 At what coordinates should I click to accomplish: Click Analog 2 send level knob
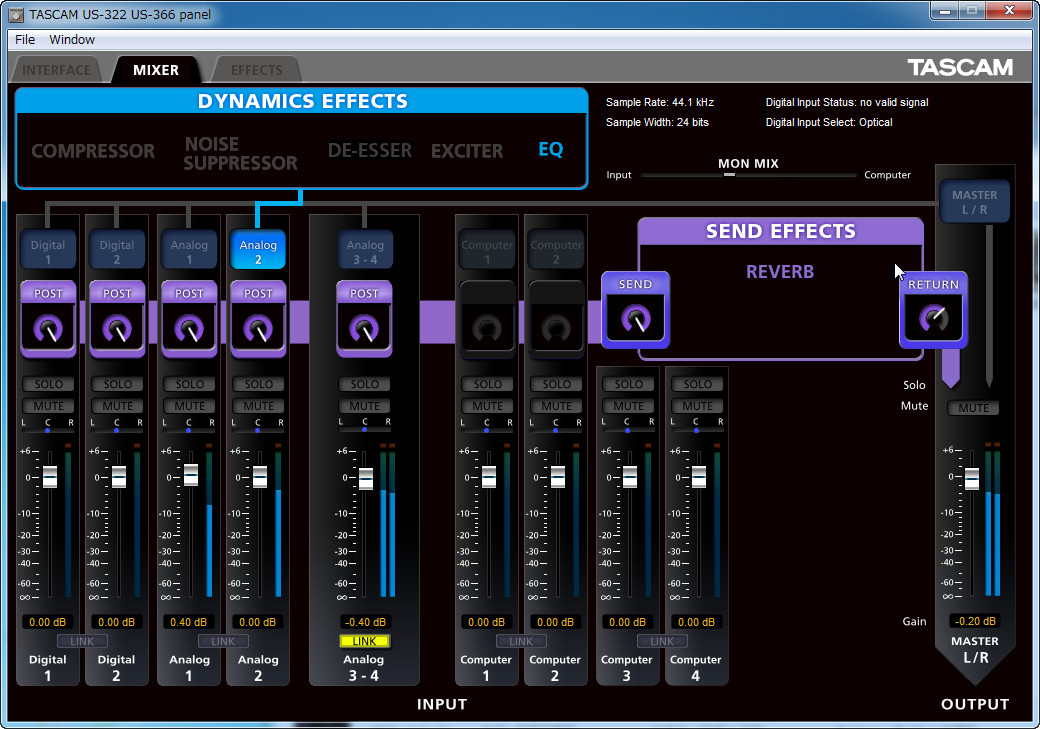258,328
